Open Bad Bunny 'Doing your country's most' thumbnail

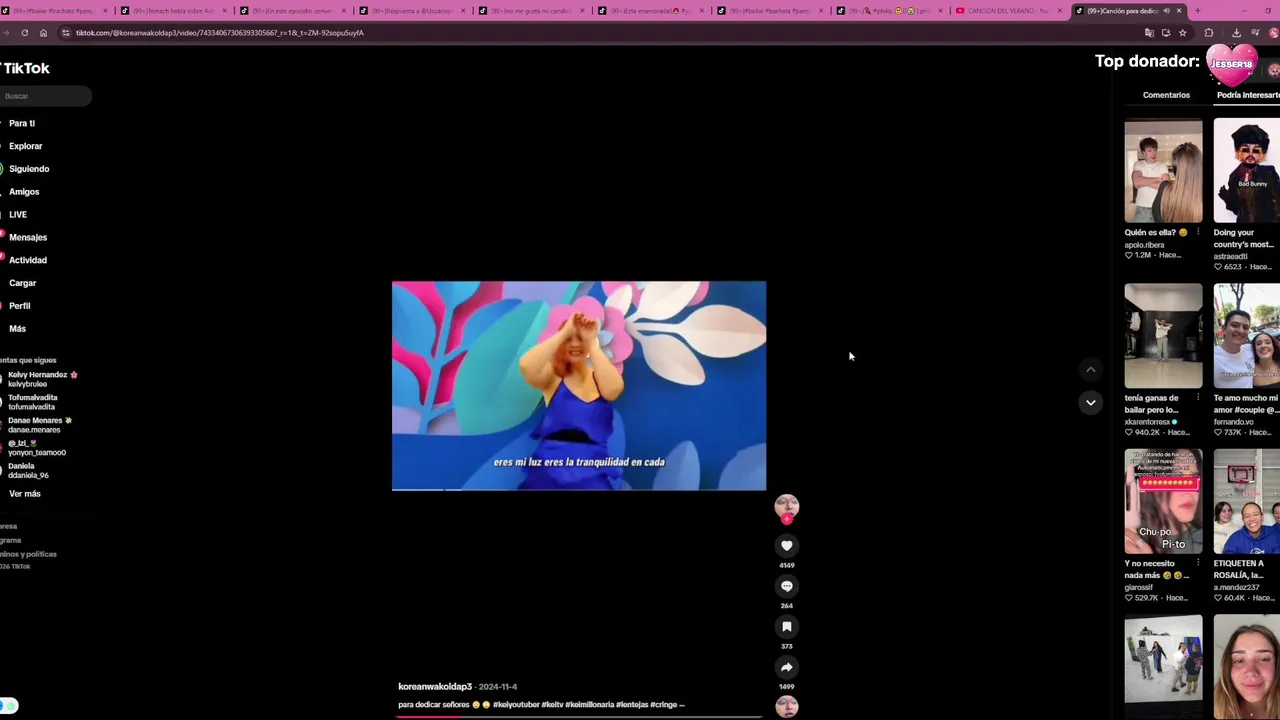(1246, 171)
